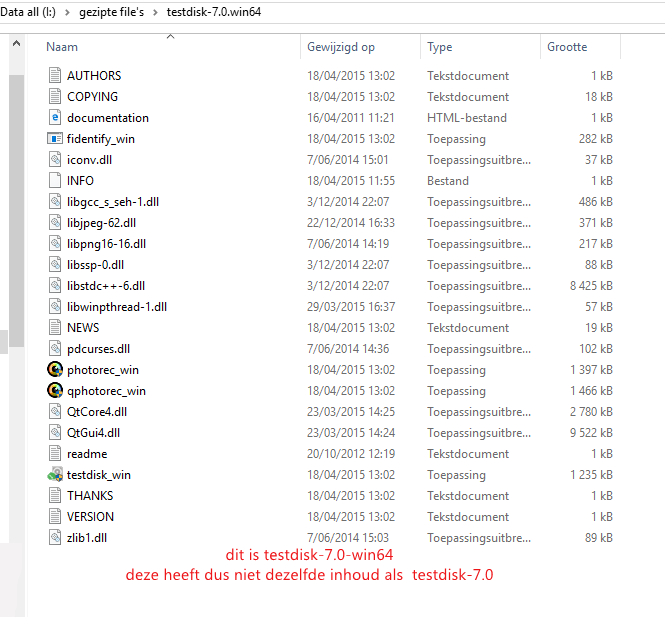Select the file name 'fidentify_win'
Image resolution: width=665 pixels, height=617 pixels.
tap(101, 139)
